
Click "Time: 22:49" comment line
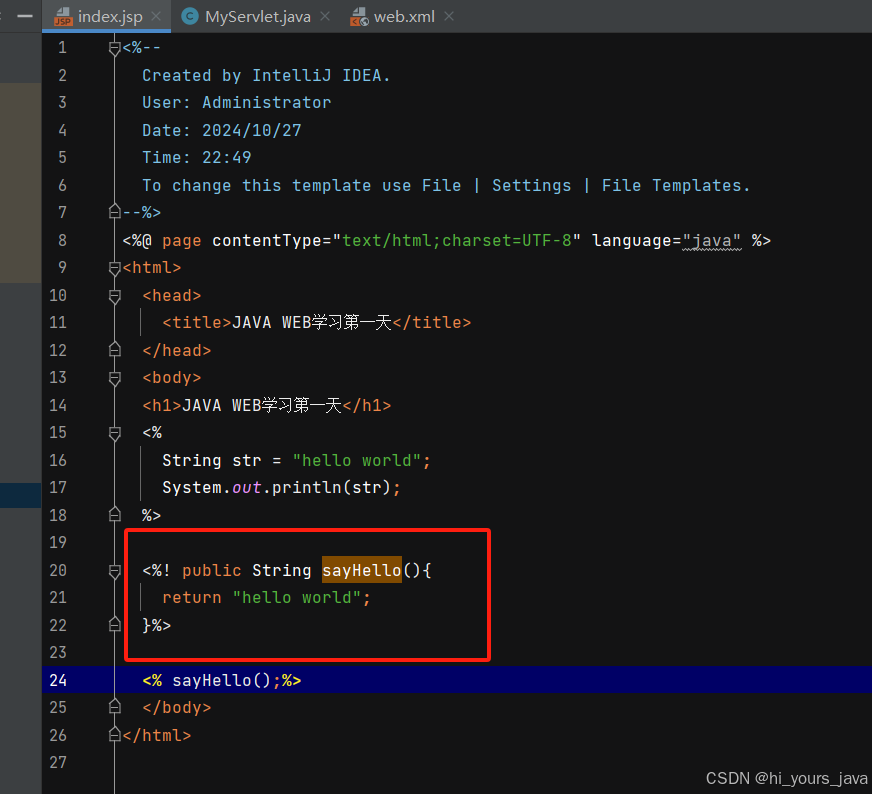[x=197, y=157]
